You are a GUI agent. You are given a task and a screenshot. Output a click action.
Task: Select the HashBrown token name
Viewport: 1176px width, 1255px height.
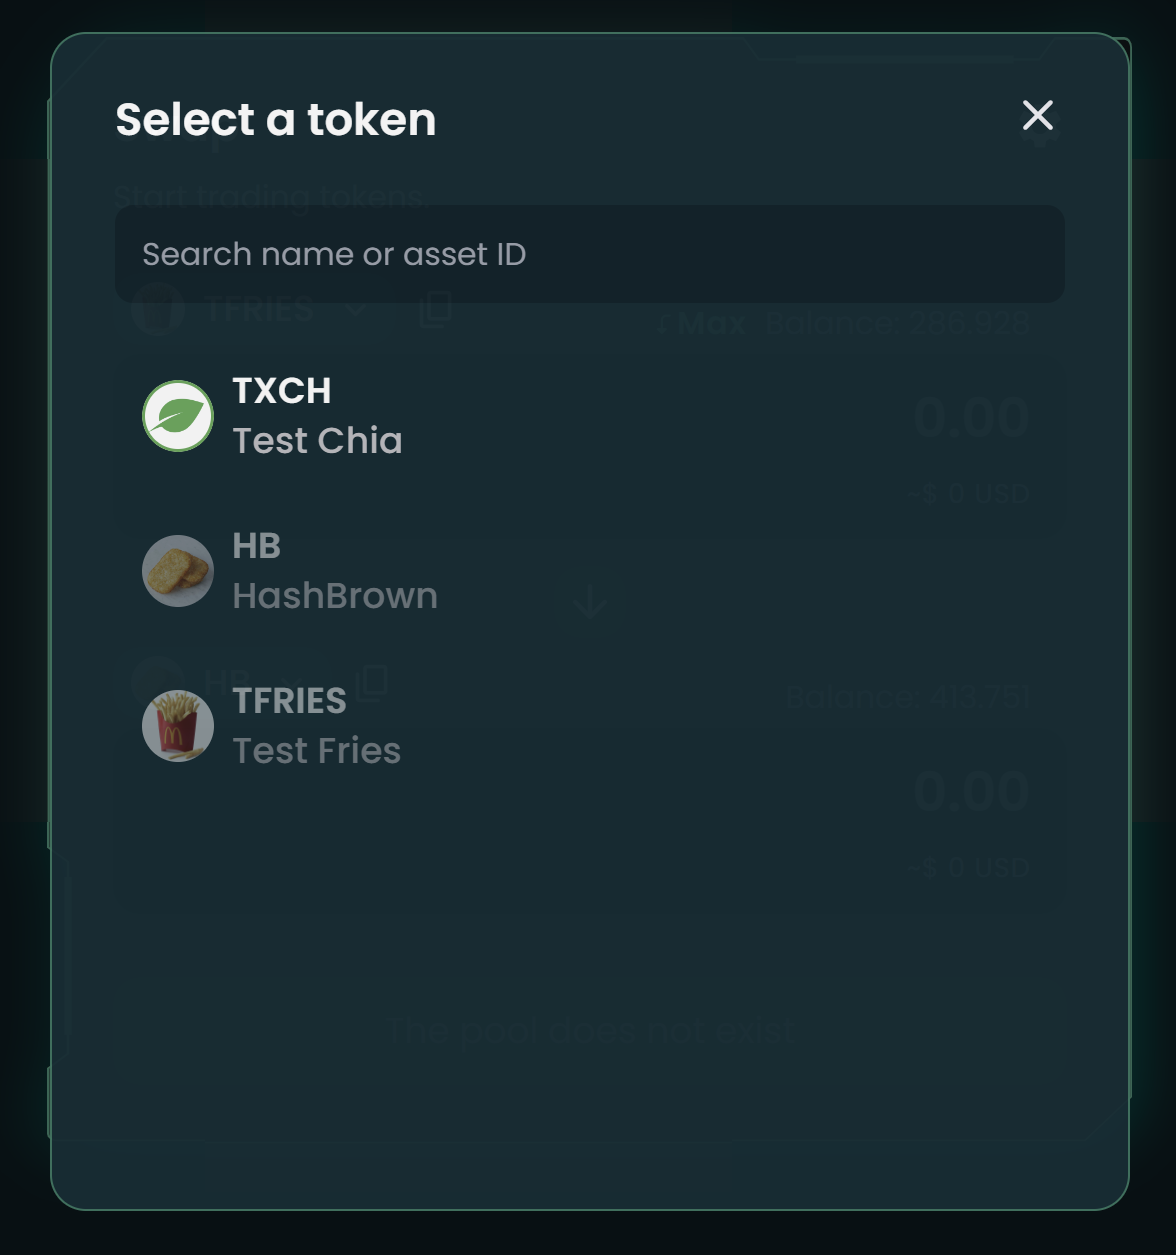click(335, 596)
